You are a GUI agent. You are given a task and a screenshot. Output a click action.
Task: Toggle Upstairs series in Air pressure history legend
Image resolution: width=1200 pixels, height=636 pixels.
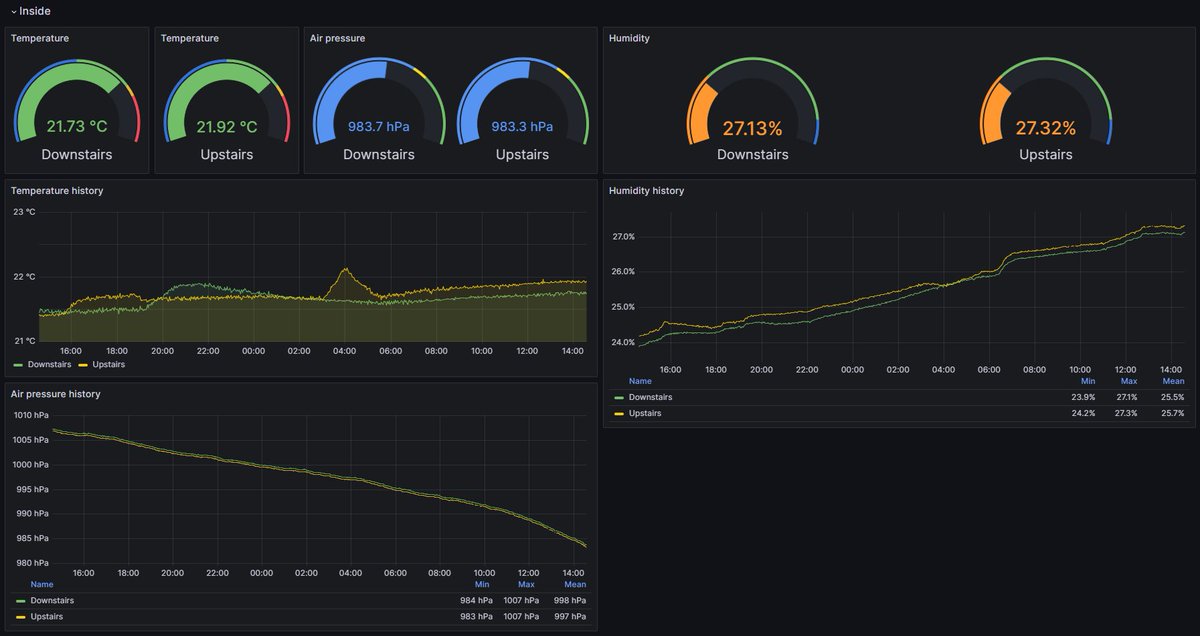coord(49,616)
